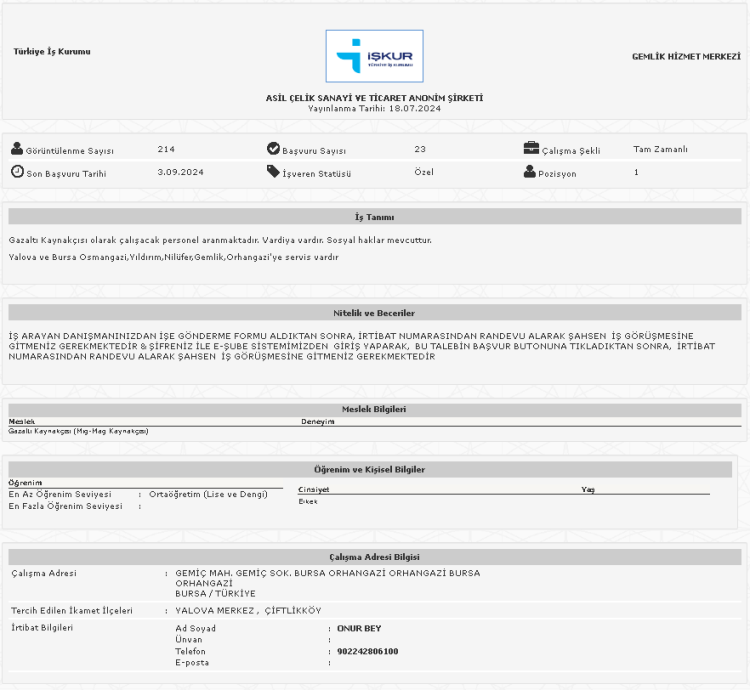Click the Son Başvuru Tarihi clock icon

coord(17,172)
